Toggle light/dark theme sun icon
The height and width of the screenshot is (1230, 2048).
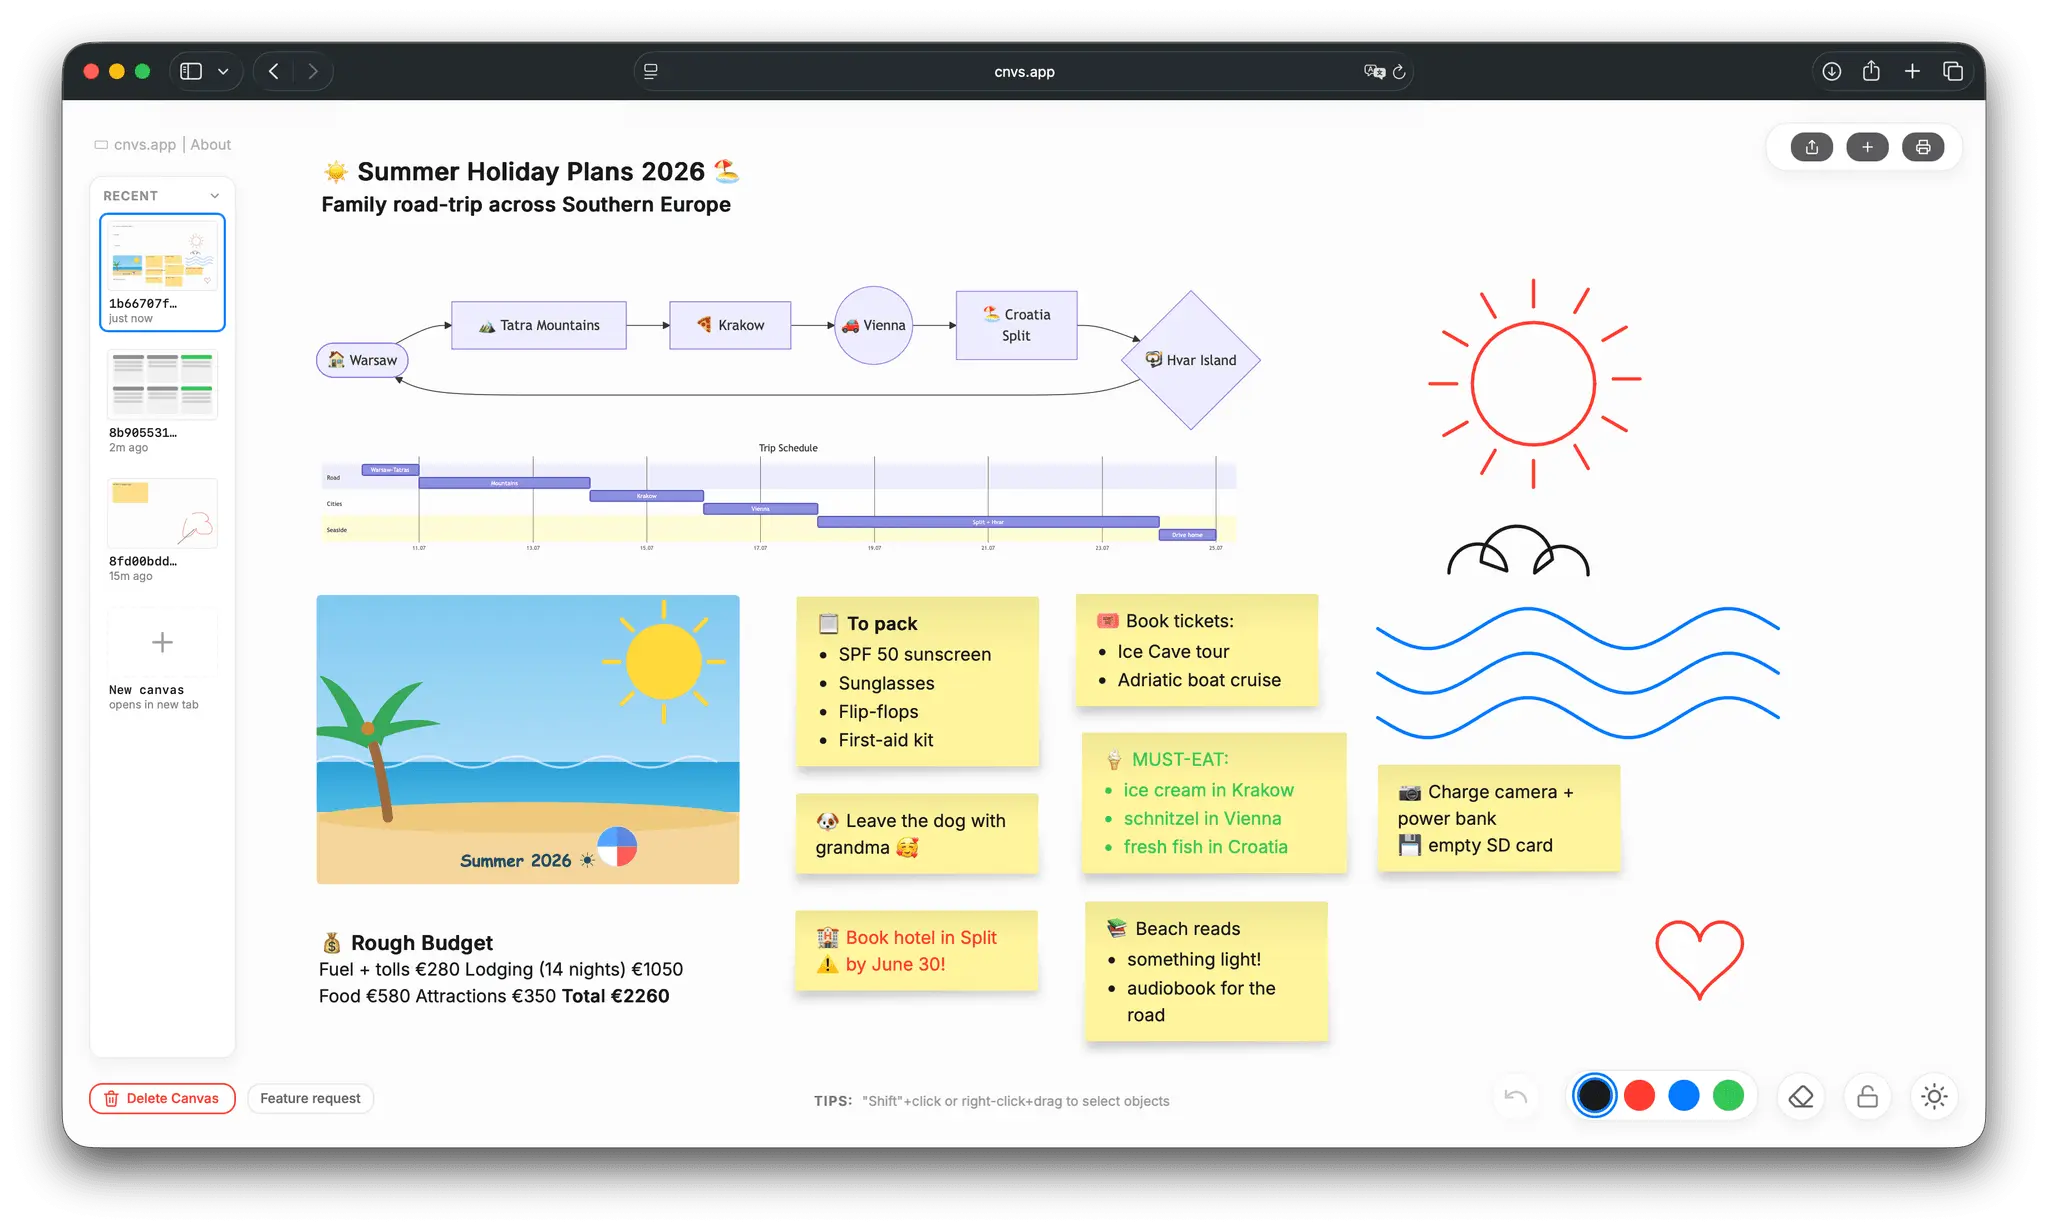pos(1934,1097)
